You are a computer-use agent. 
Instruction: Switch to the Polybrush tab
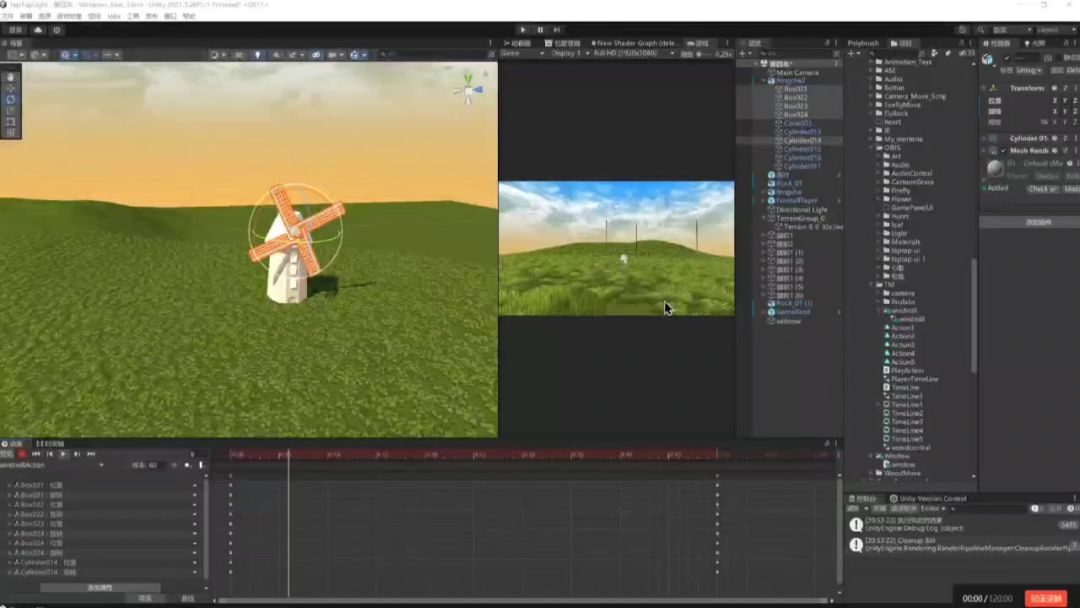coord(863,44)
